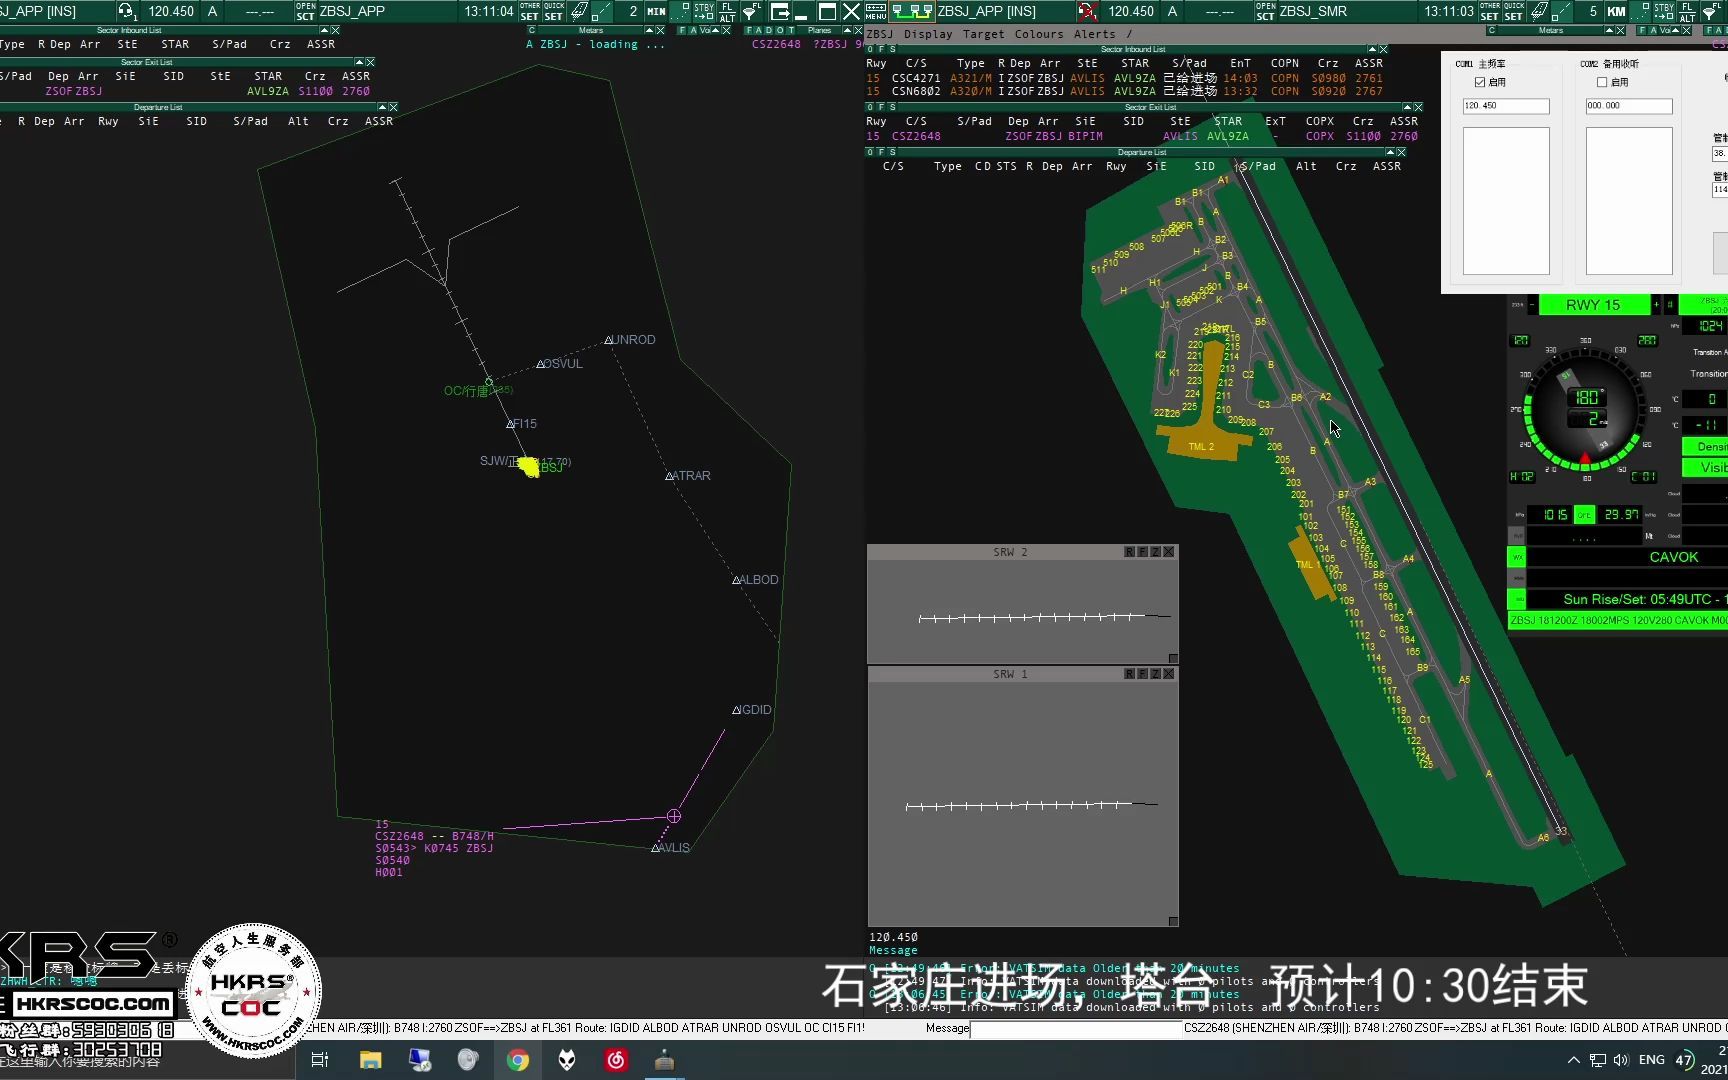The height and width of the screenshot is (1080, 1728).
Task: Click the R button on SRW 2 window
Action: point(1129,552)
